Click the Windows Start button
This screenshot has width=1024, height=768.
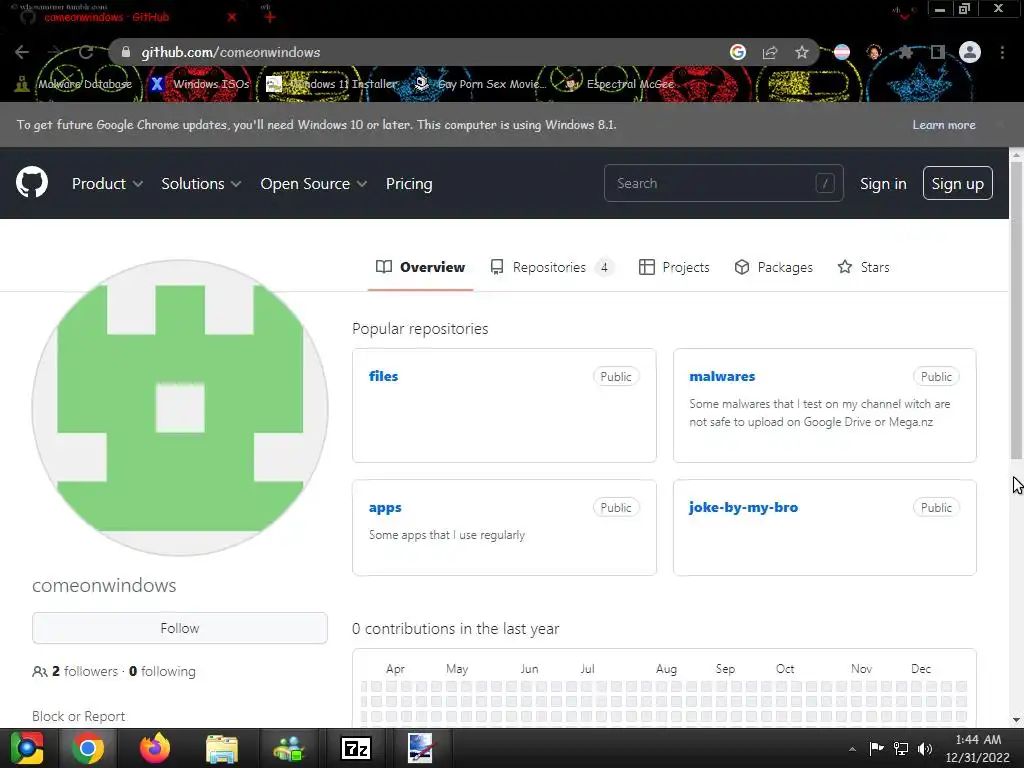pyautogui.click(x=26, y=748)
